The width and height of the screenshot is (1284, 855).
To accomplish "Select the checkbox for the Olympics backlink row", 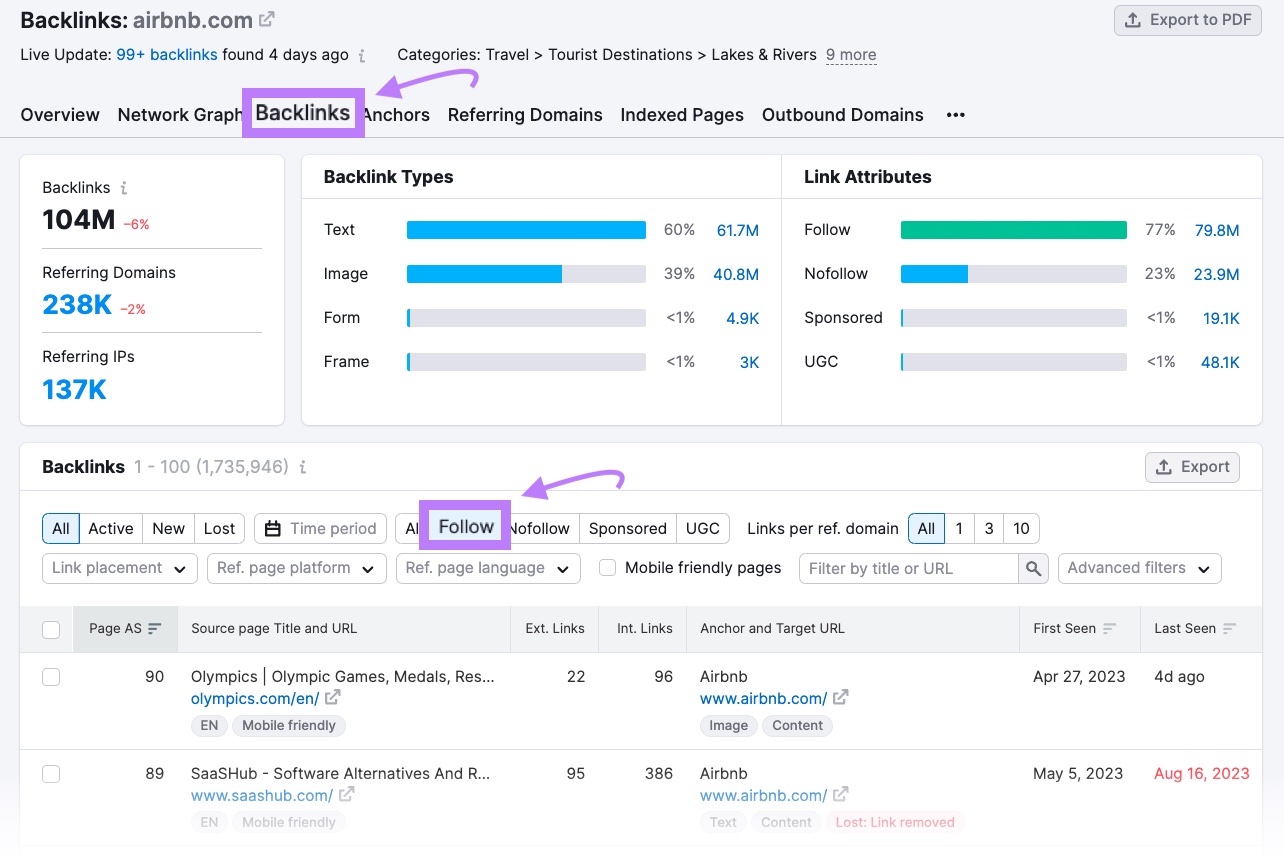I will [51, 677].
